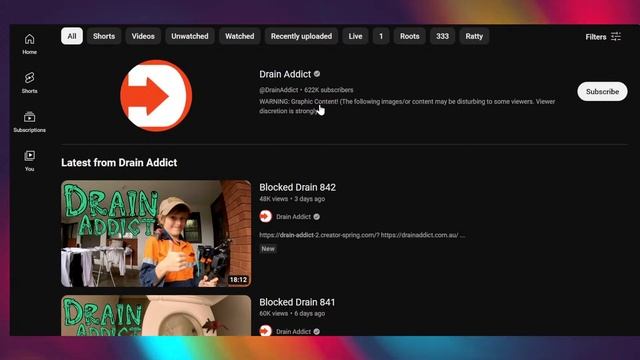Click the 48K views 3 days ago text
Image resolution: width=640 pixels, height=360 pixels.
292,199
